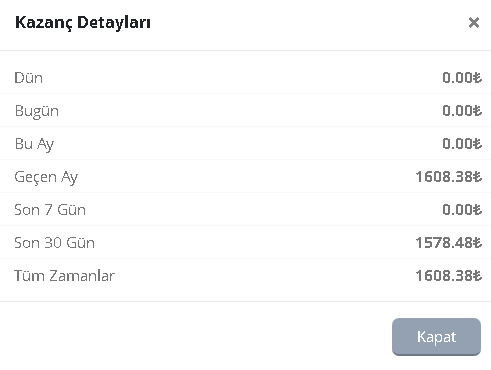The image size is (491, 370).
Task: Select the Son 7 Gün label
Action: 50,210
